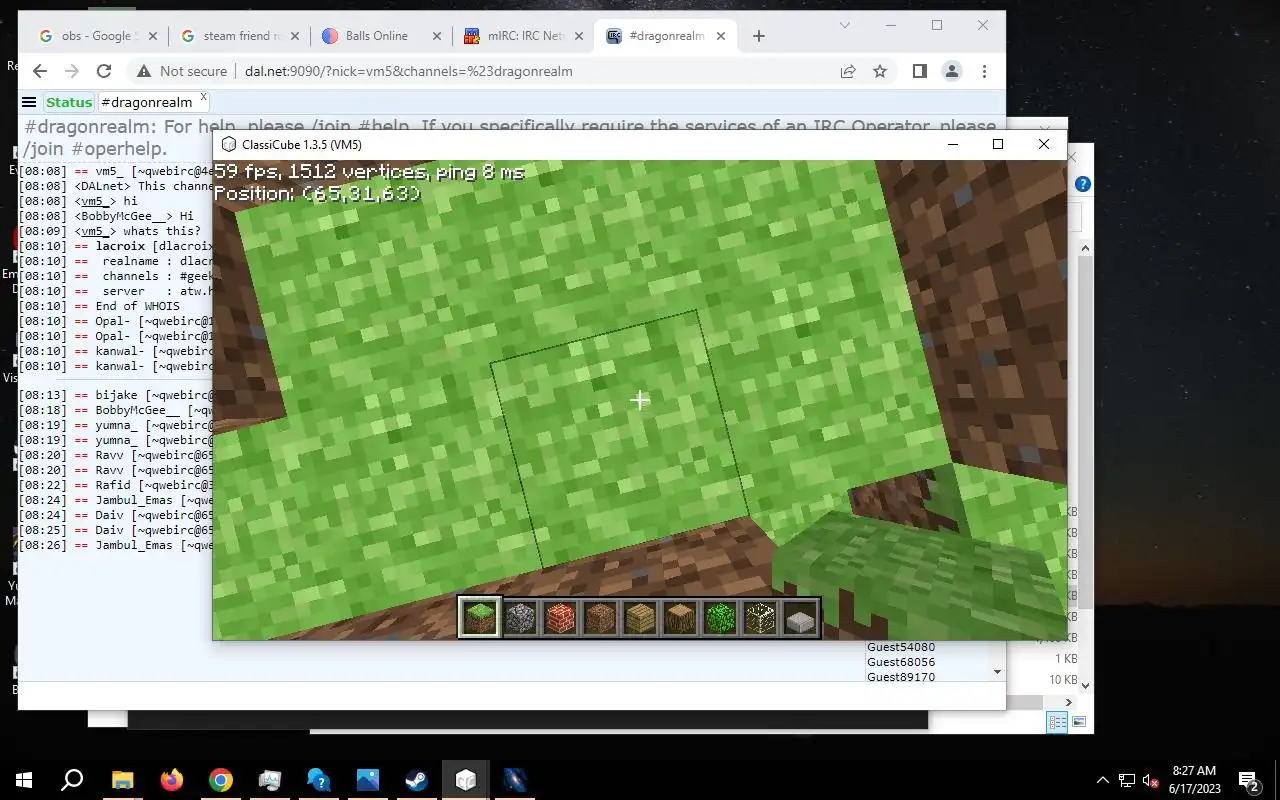Open the Chrome profile avatar menu
Viewport: 1280px width, 800px height.
[952, 71]
